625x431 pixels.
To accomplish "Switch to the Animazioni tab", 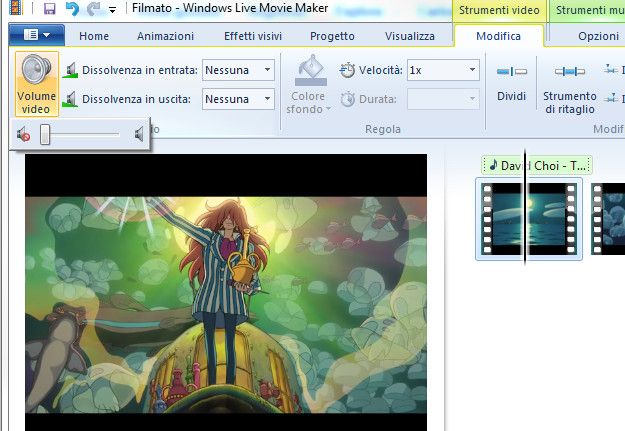I will 165,36.
